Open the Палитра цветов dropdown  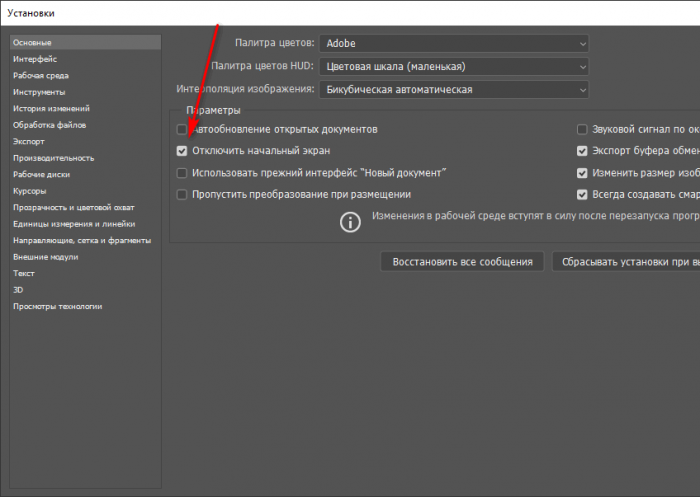454,43
